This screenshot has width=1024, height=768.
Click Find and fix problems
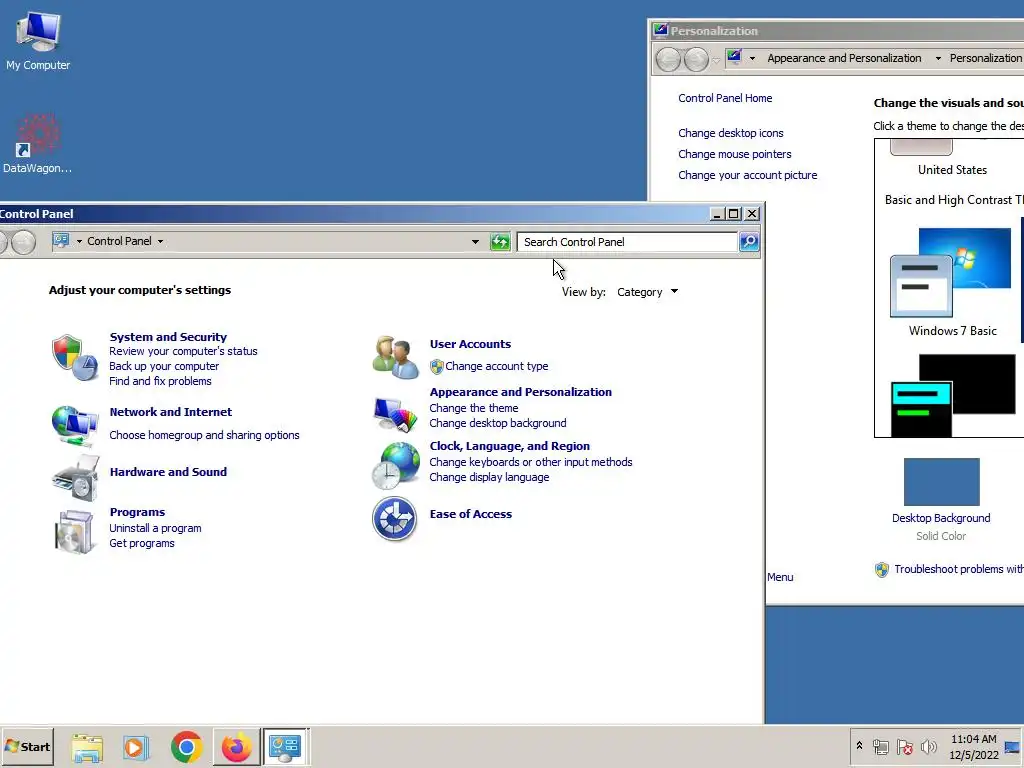pyautogui.click(x=160, y=381)
